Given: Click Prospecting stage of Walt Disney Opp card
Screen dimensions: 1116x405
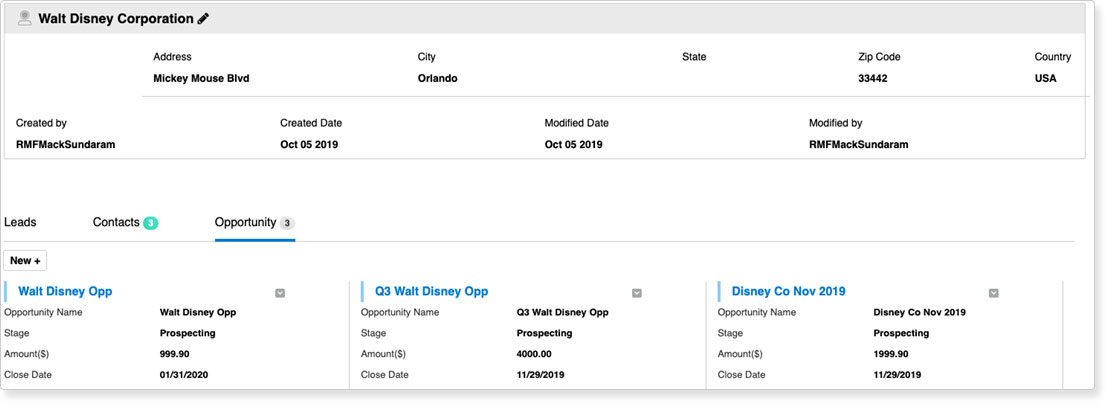Looking at the screenshot, I should coord(188,333).
